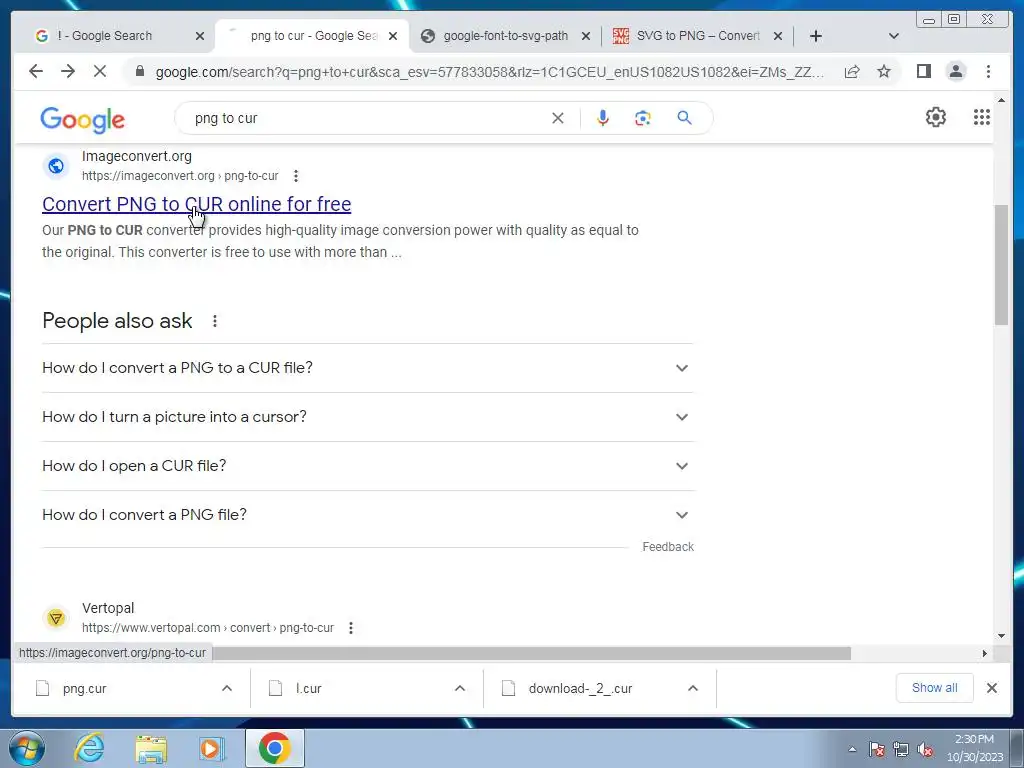Open options menu for download-_2_.cur
The height and width of the screenshot is (768, 1024).
coord(693,688)
